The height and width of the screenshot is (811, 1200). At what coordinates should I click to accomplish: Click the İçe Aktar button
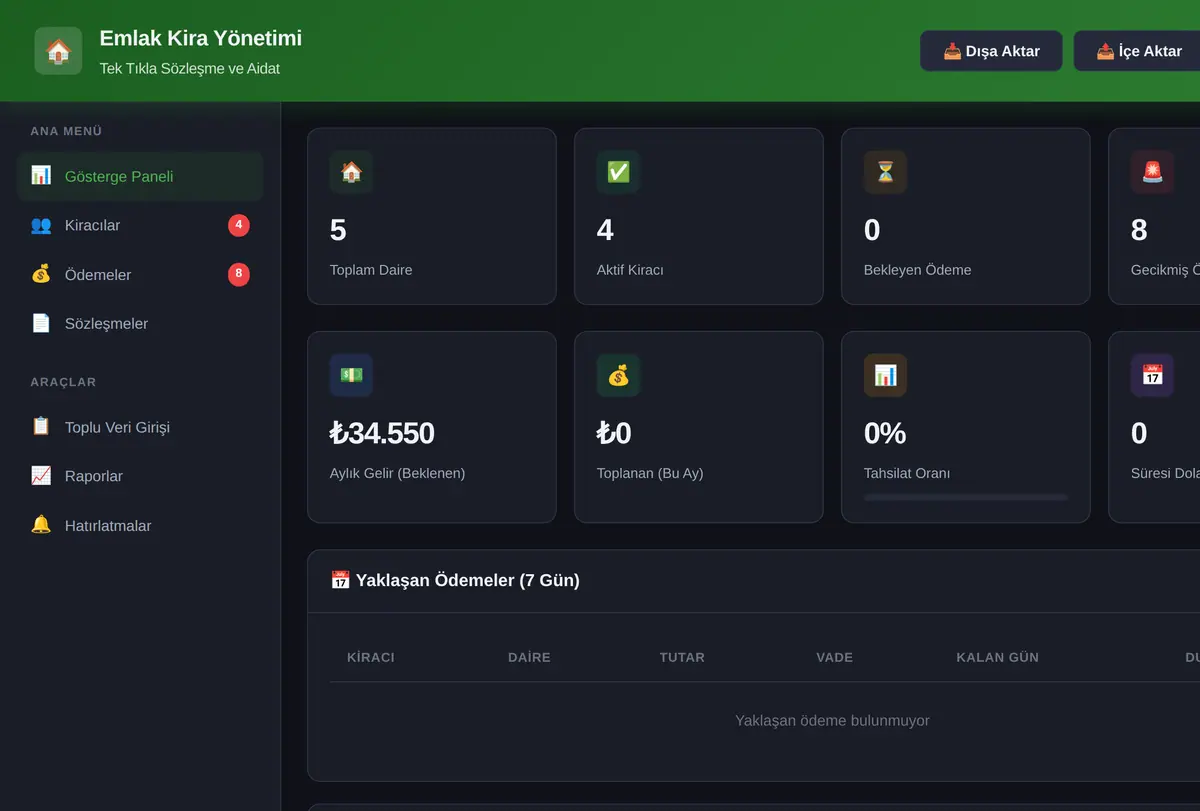point(1138,51)
